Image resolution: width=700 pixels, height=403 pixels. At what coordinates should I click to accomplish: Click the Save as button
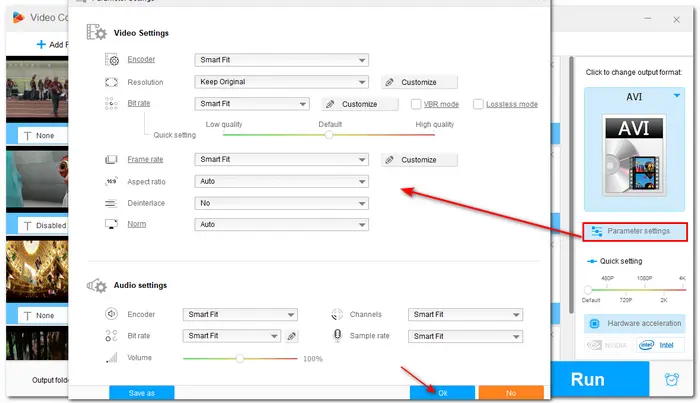click(142, 393)
